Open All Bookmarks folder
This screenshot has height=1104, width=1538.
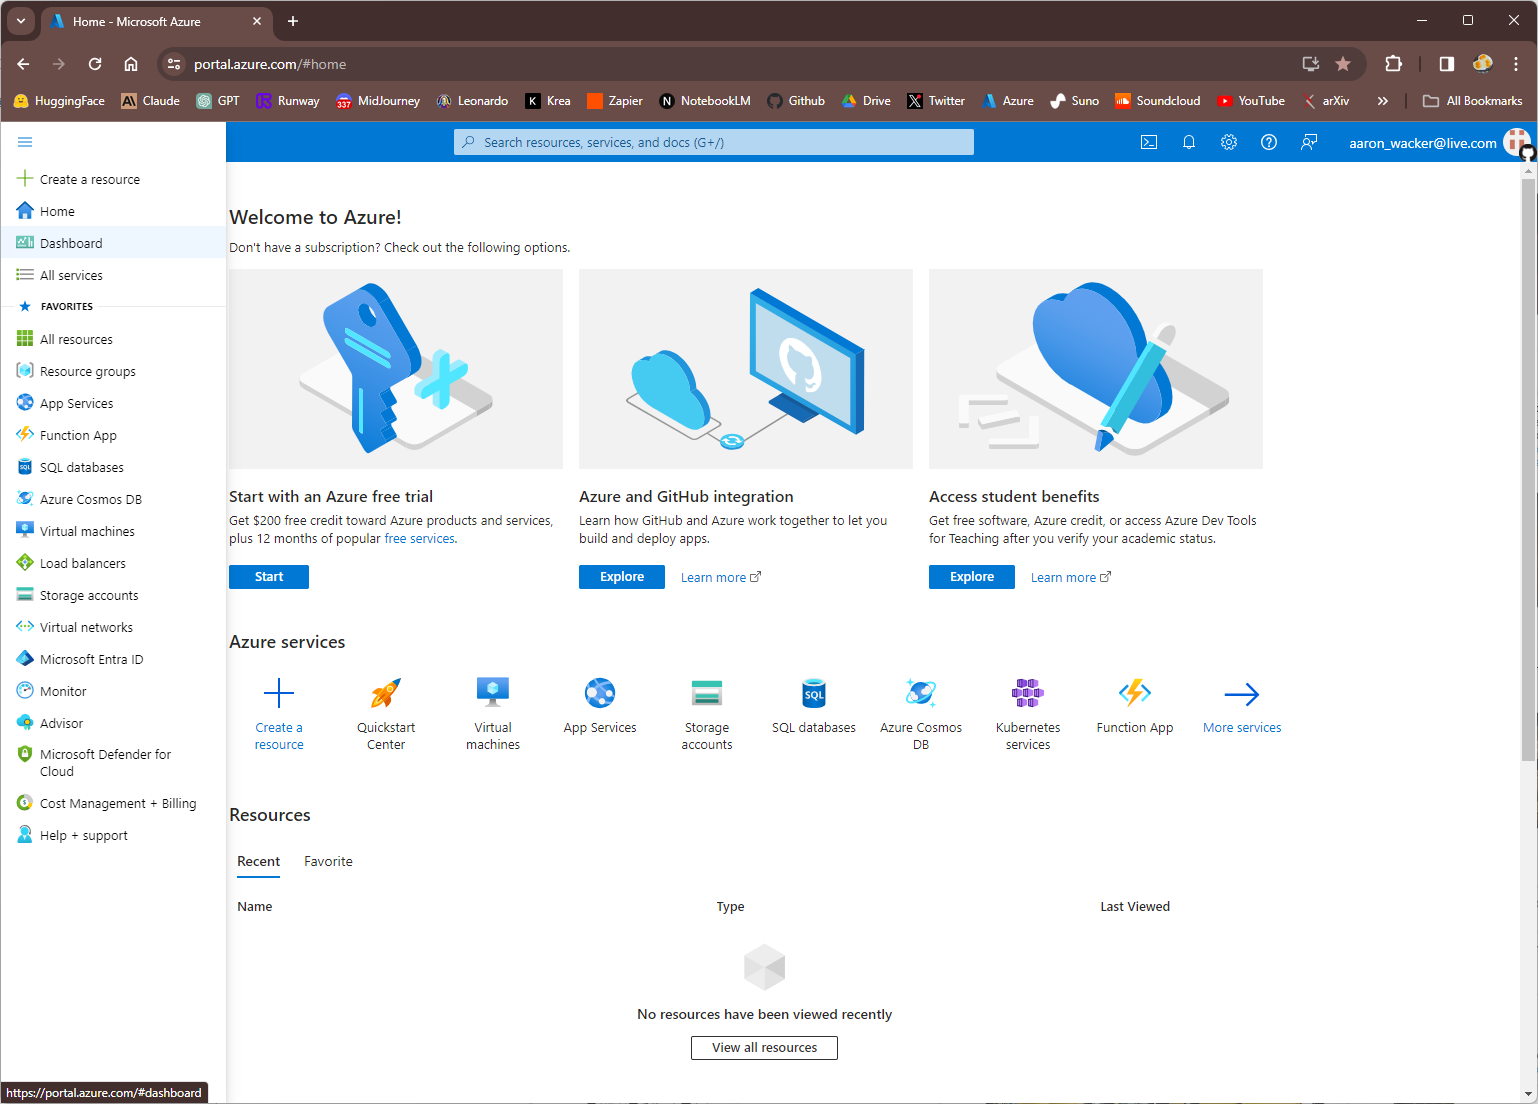[1472, 101]
